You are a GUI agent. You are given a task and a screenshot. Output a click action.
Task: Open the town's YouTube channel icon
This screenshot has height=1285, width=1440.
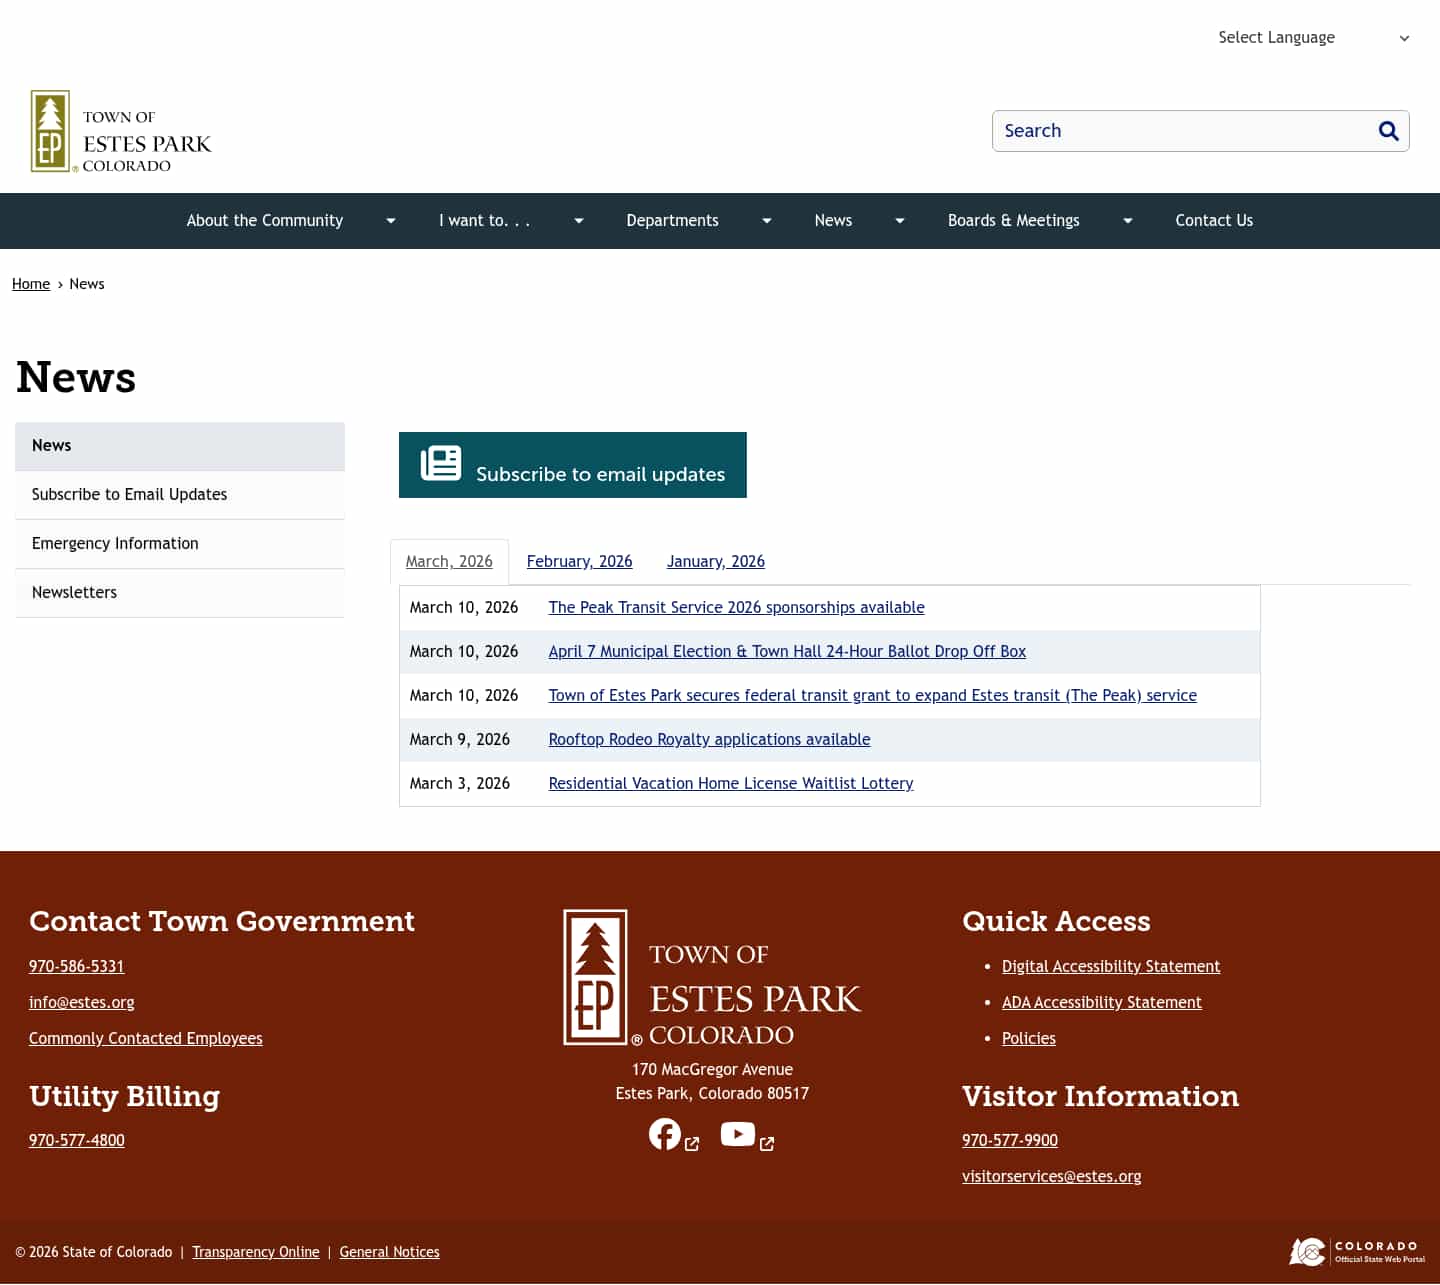737,1134
